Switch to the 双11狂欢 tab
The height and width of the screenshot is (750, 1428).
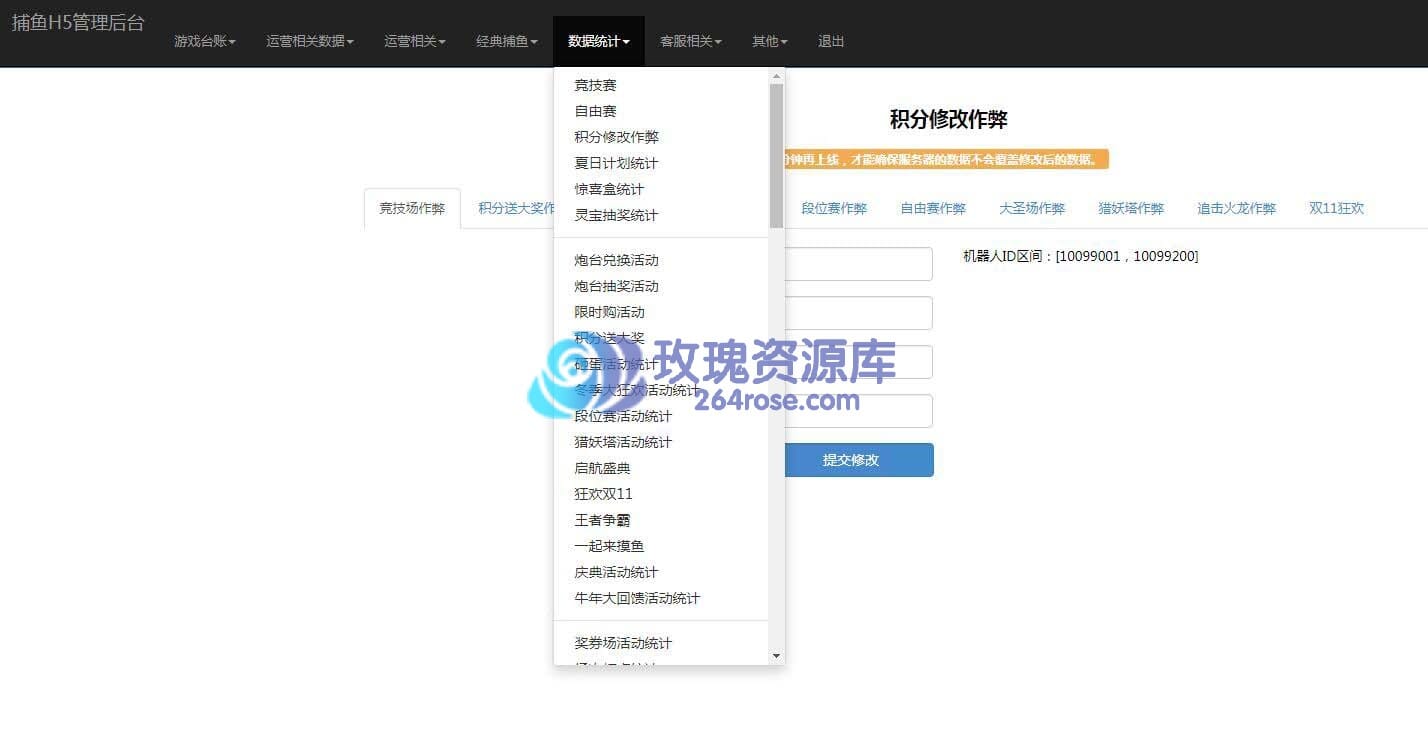coord(1336,208)
